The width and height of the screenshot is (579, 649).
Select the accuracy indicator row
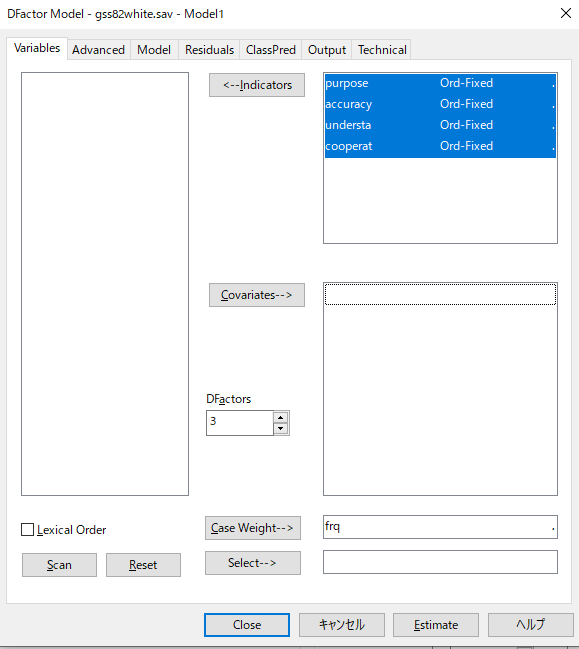440,104
